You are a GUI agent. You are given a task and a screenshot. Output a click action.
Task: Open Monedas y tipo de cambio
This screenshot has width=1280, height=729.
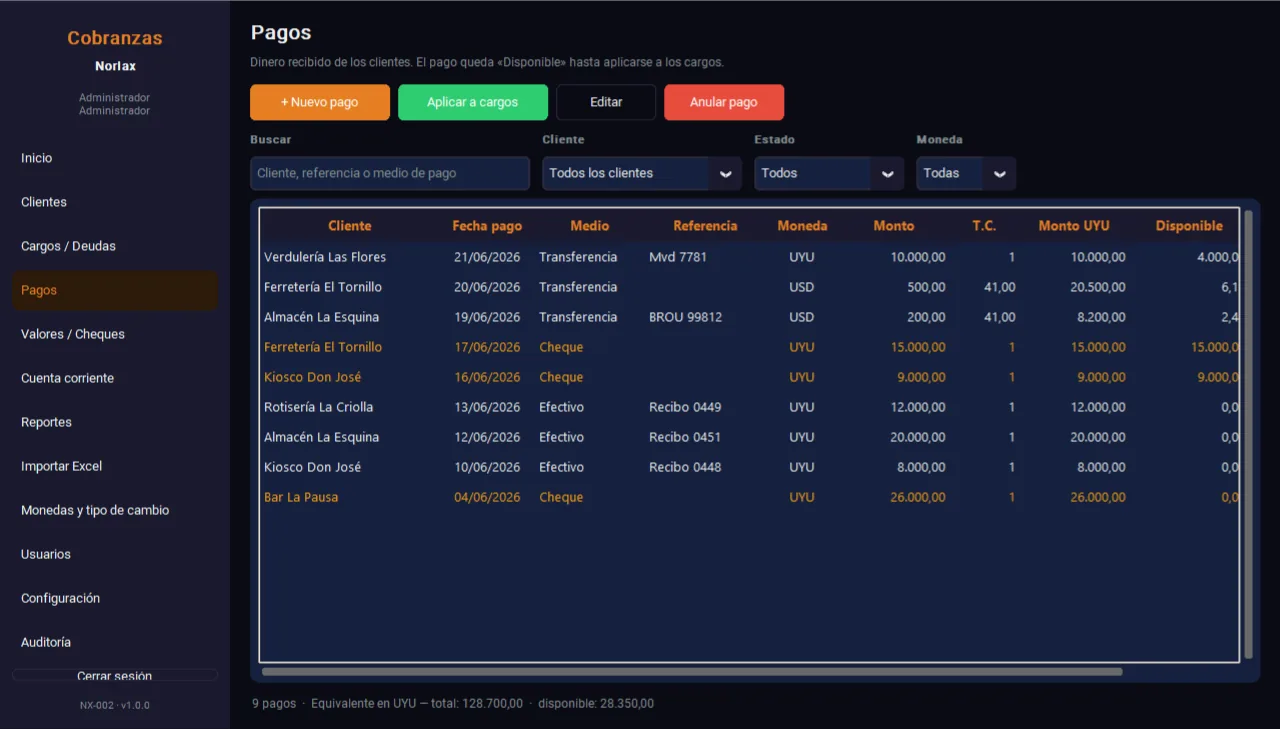click(115, 510)
